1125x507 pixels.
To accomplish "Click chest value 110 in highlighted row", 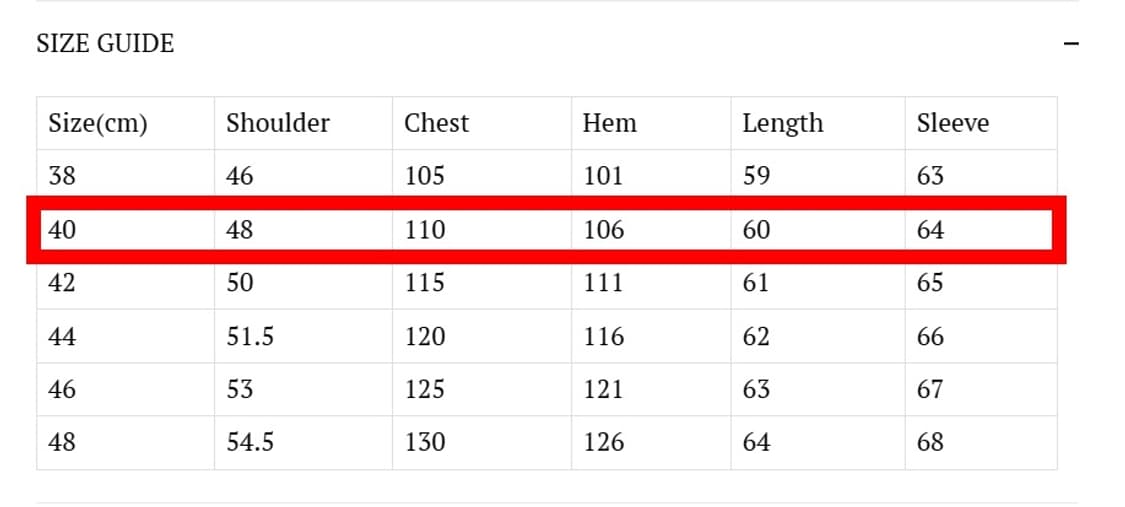I will (425, 230).
